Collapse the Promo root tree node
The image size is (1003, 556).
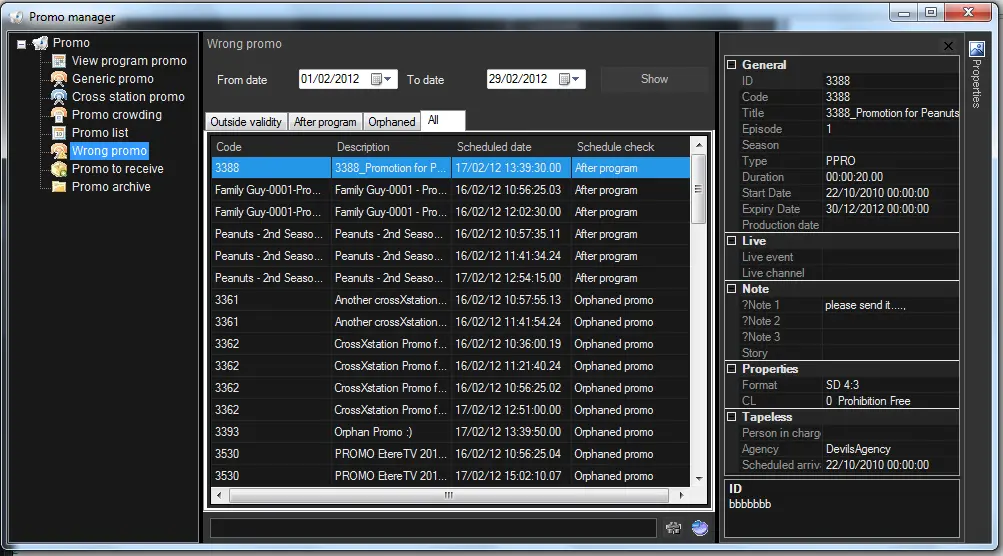[22, 44]
